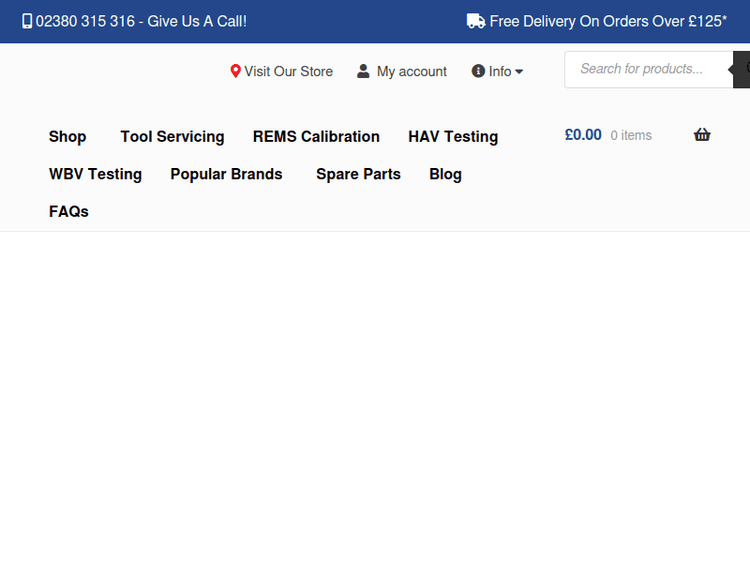The height and width of the screenshot is (563, 750).
Task: Click the info circle icon
Action: 478,71
